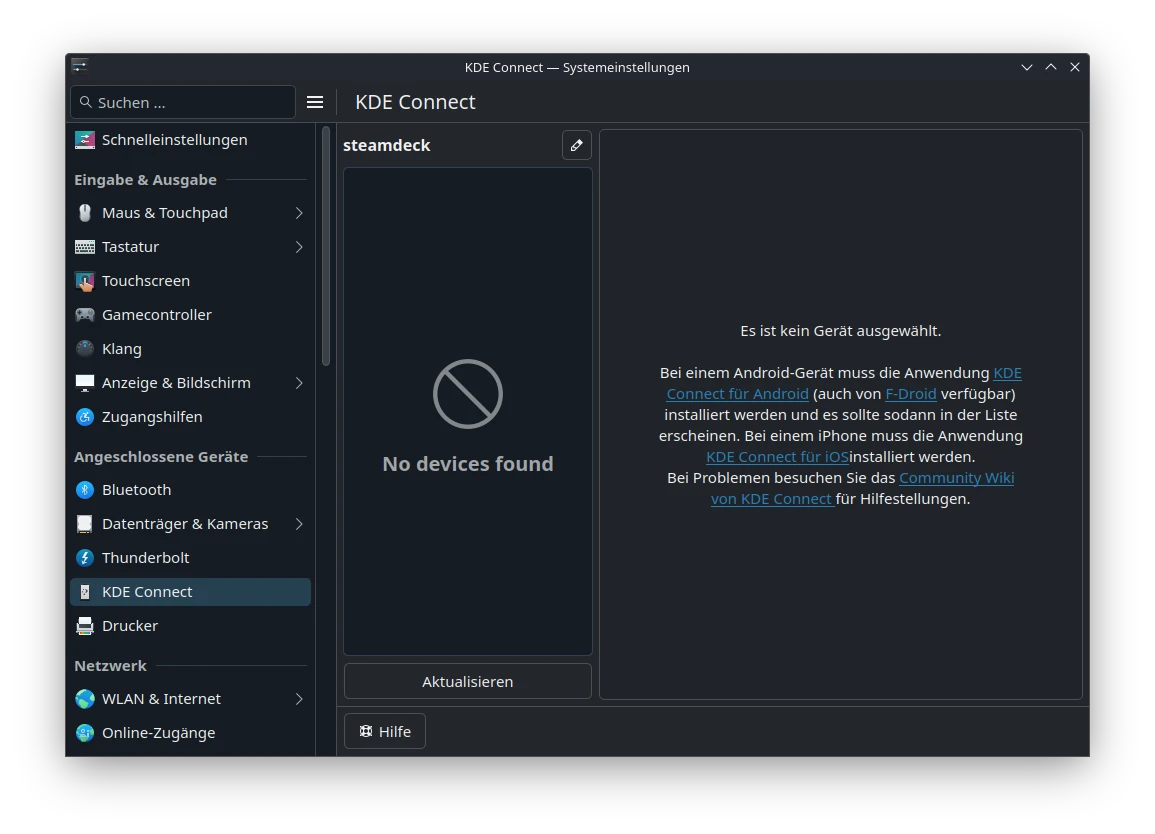Click the Online-Zugänge globe icon

(x=85, y=732)
